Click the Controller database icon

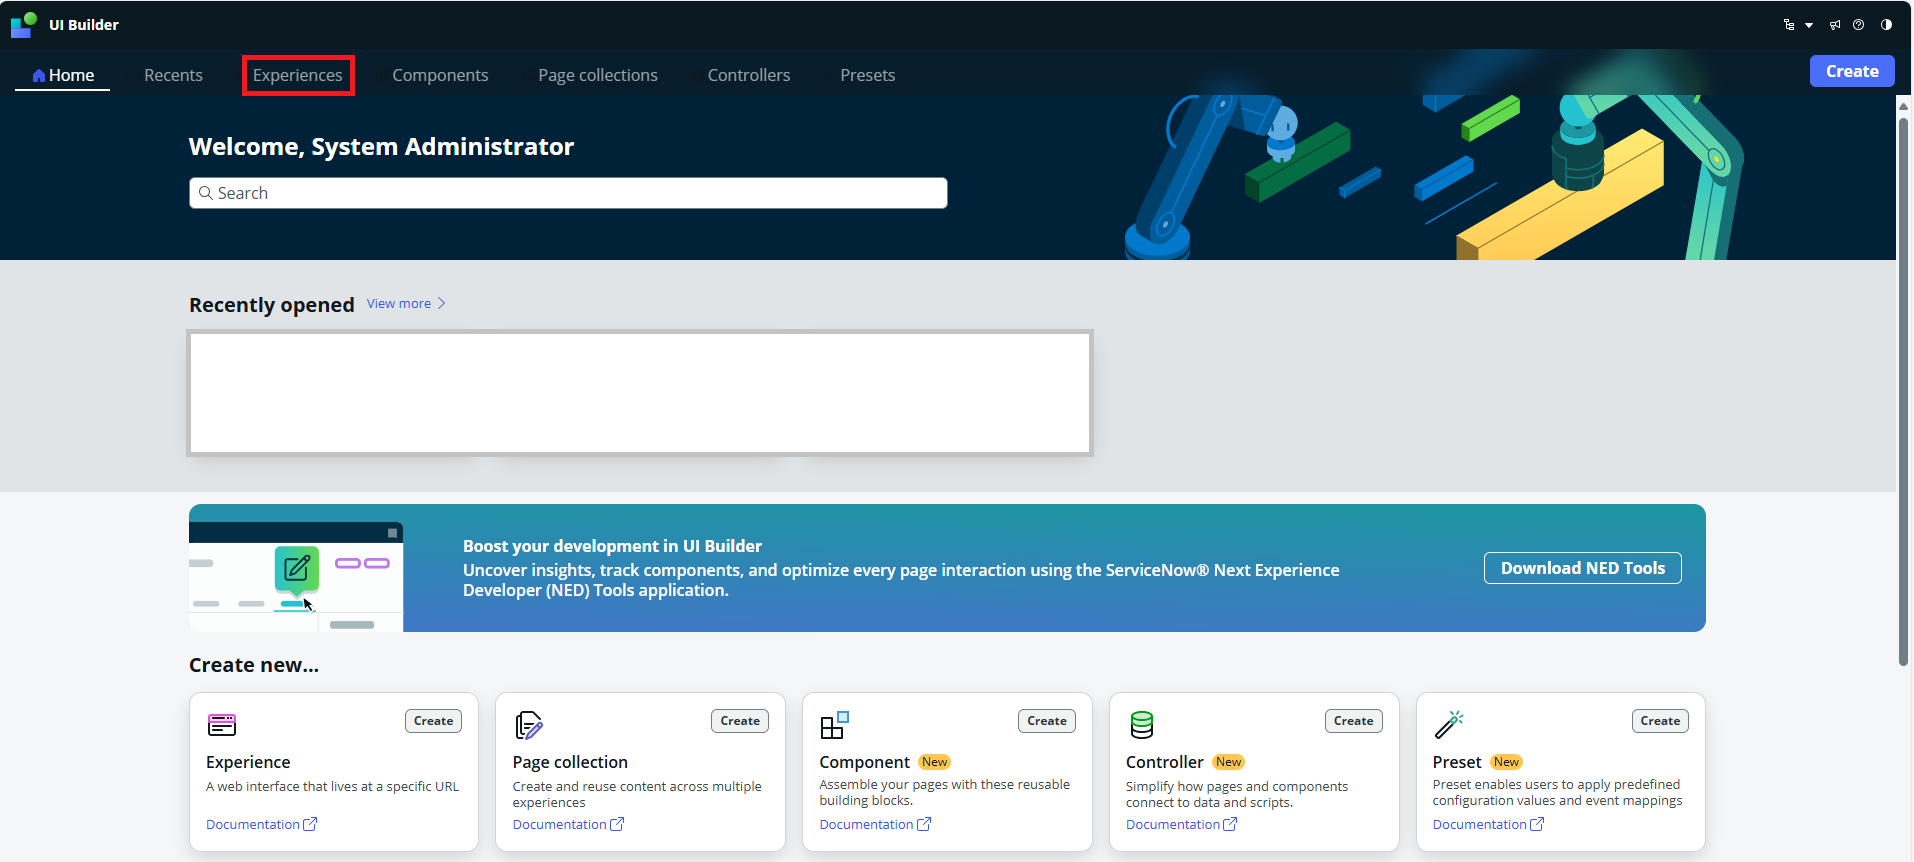click(x=1141, y=724)
